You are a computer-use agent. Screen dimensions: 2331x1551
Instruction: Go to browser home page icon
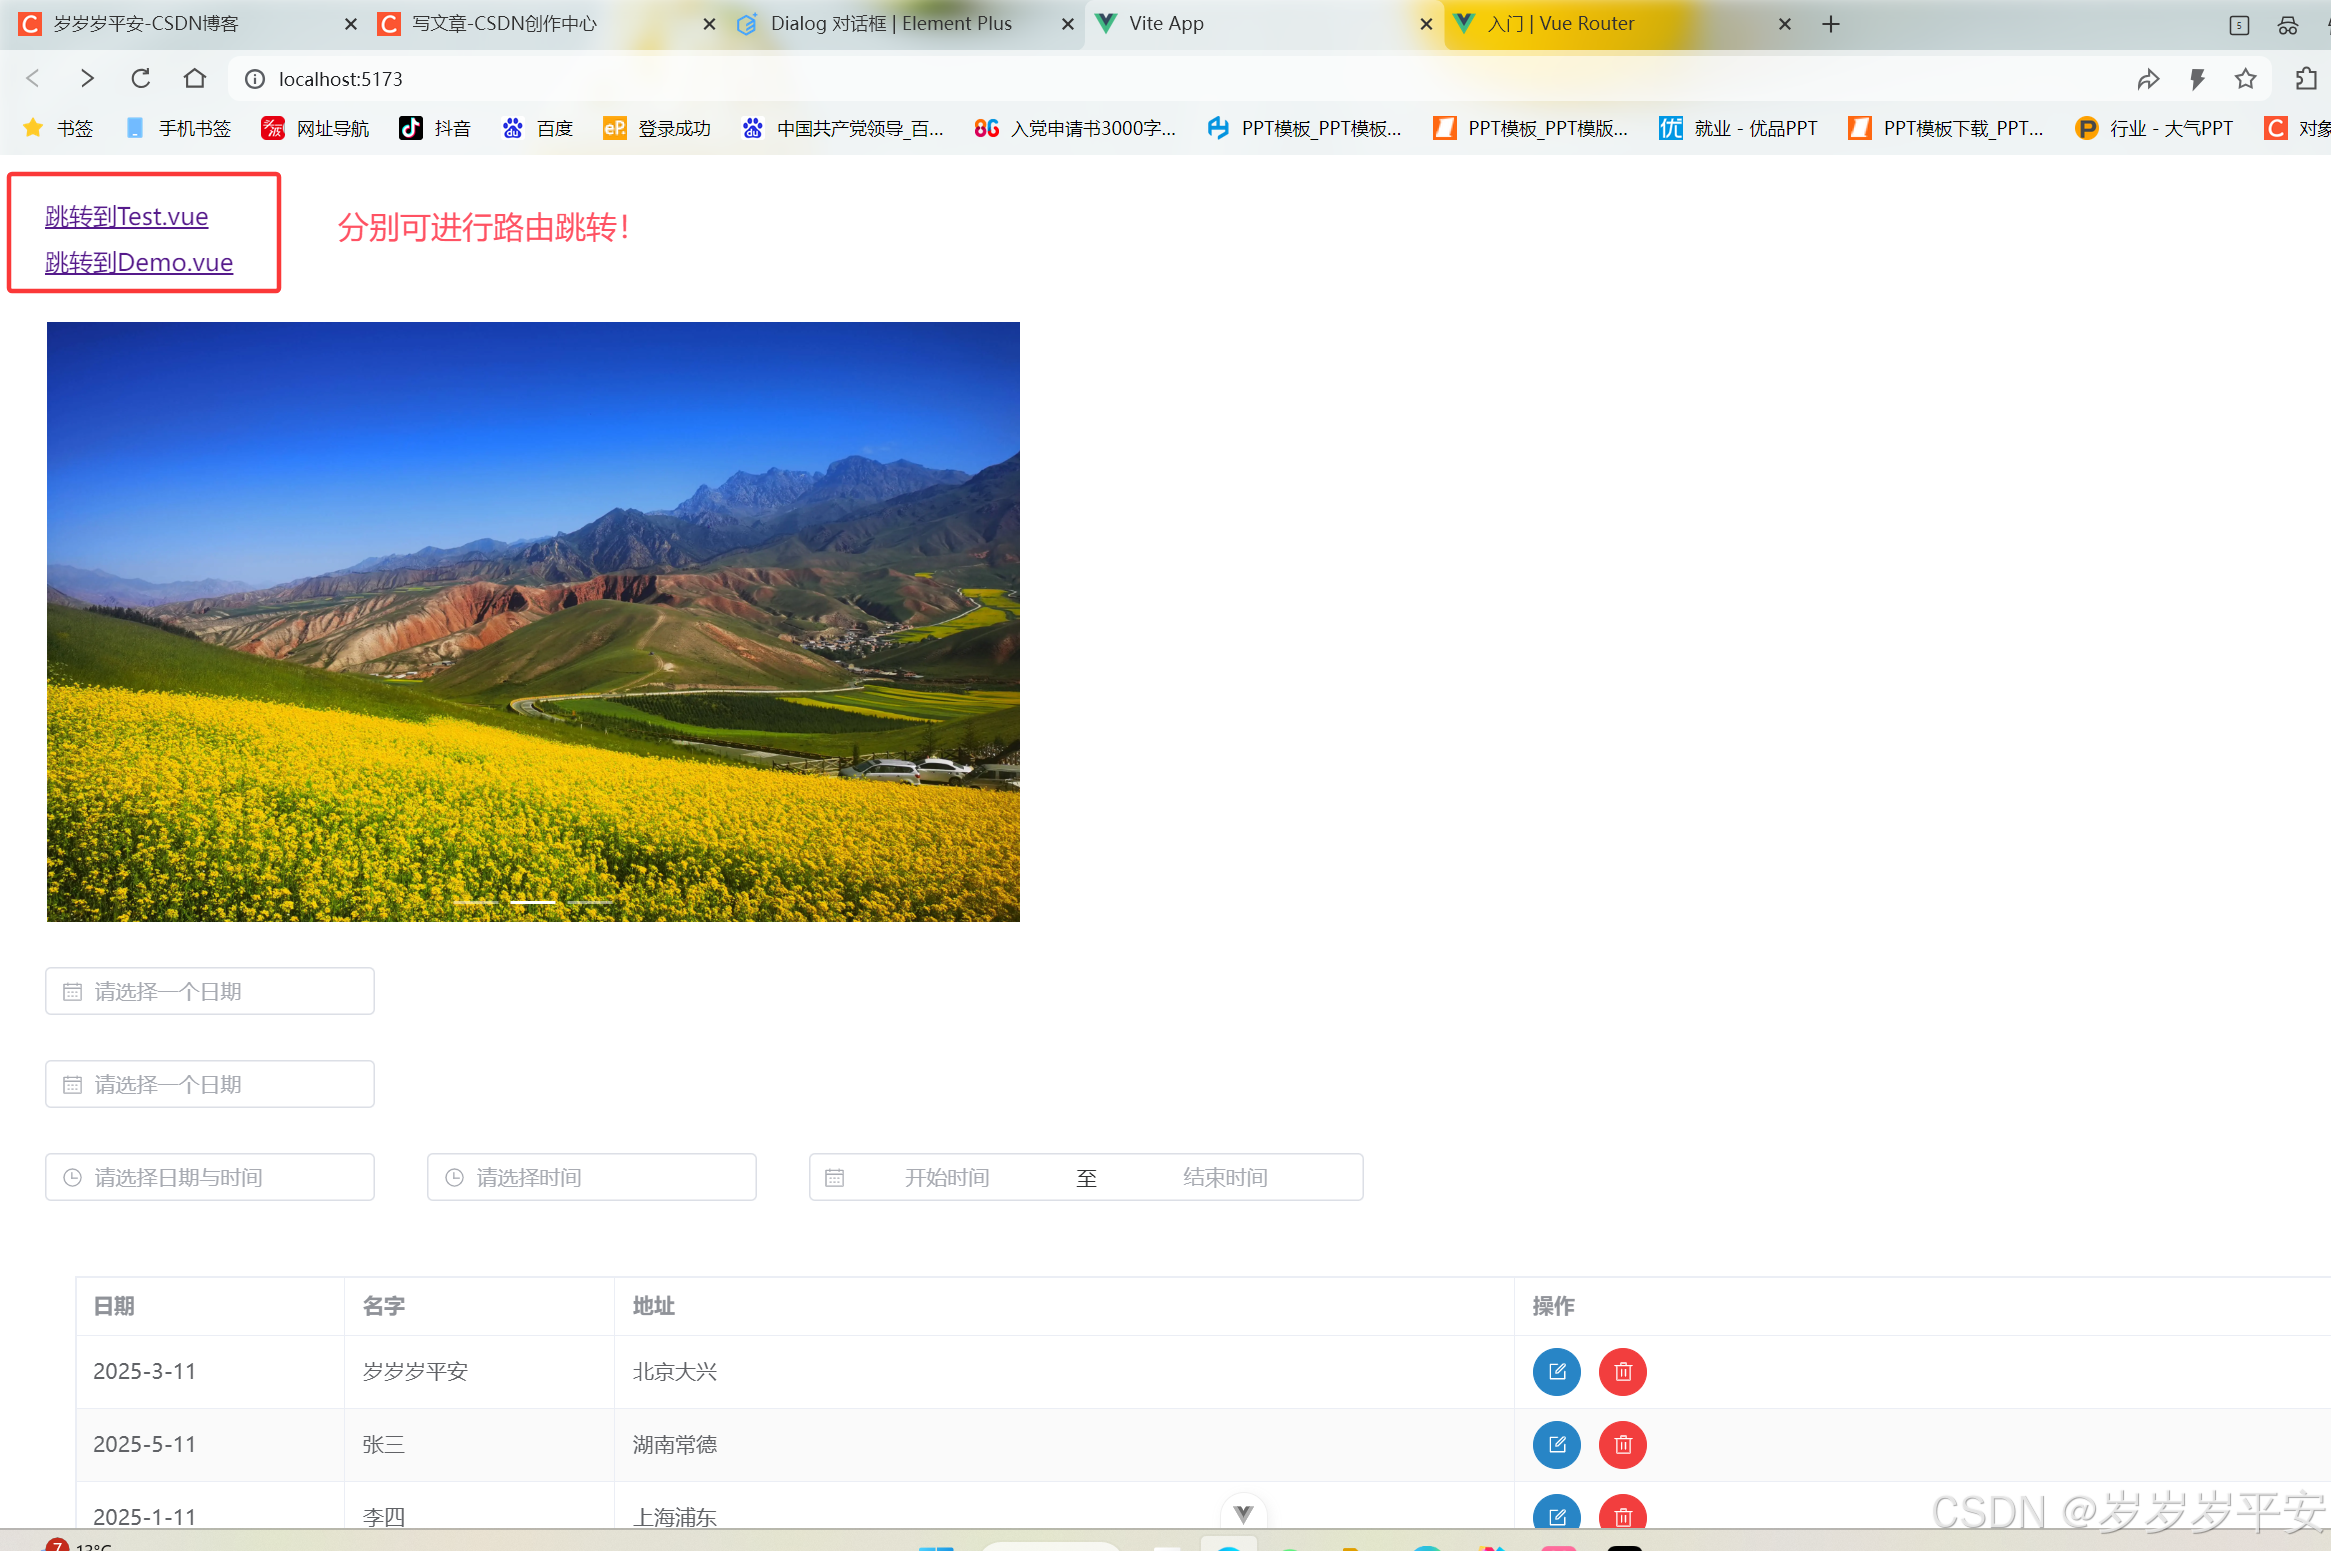[195, 78]
